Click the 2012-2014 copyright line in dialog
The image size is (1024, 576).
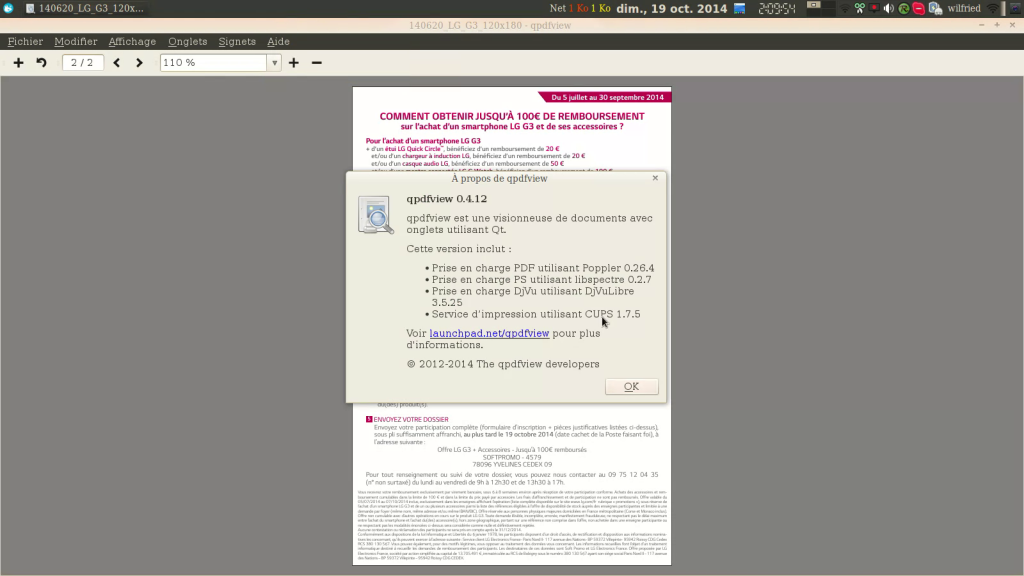[503, 364]
